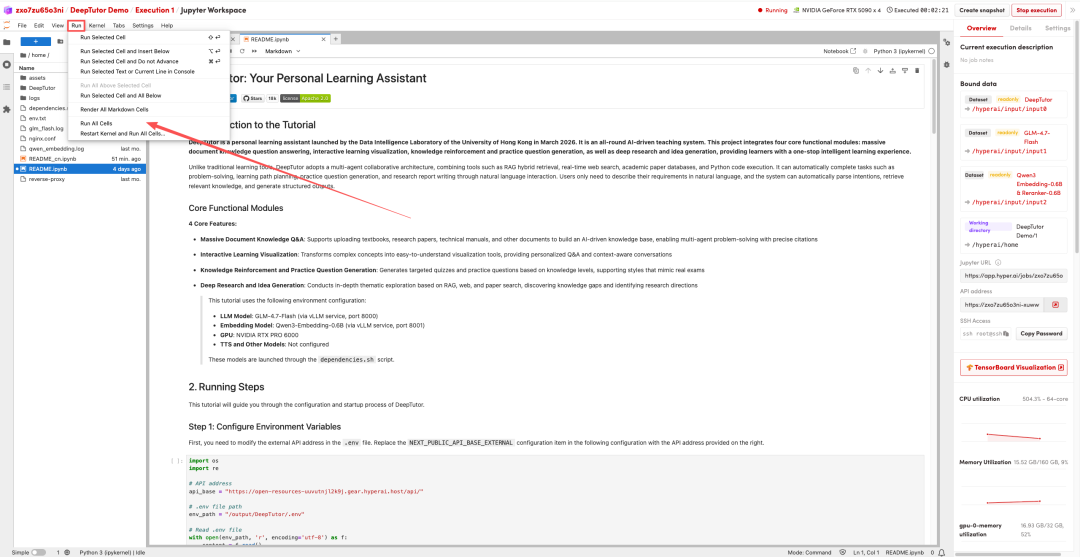Click the Create snapshot button
Image resolution: width=1080 pixels, height=557 pixels.
coord(981,10)
